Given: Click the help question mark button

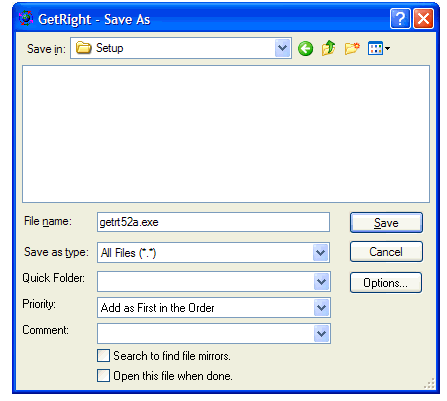Looking at the screenshot, I should click(x=400, y=18).
